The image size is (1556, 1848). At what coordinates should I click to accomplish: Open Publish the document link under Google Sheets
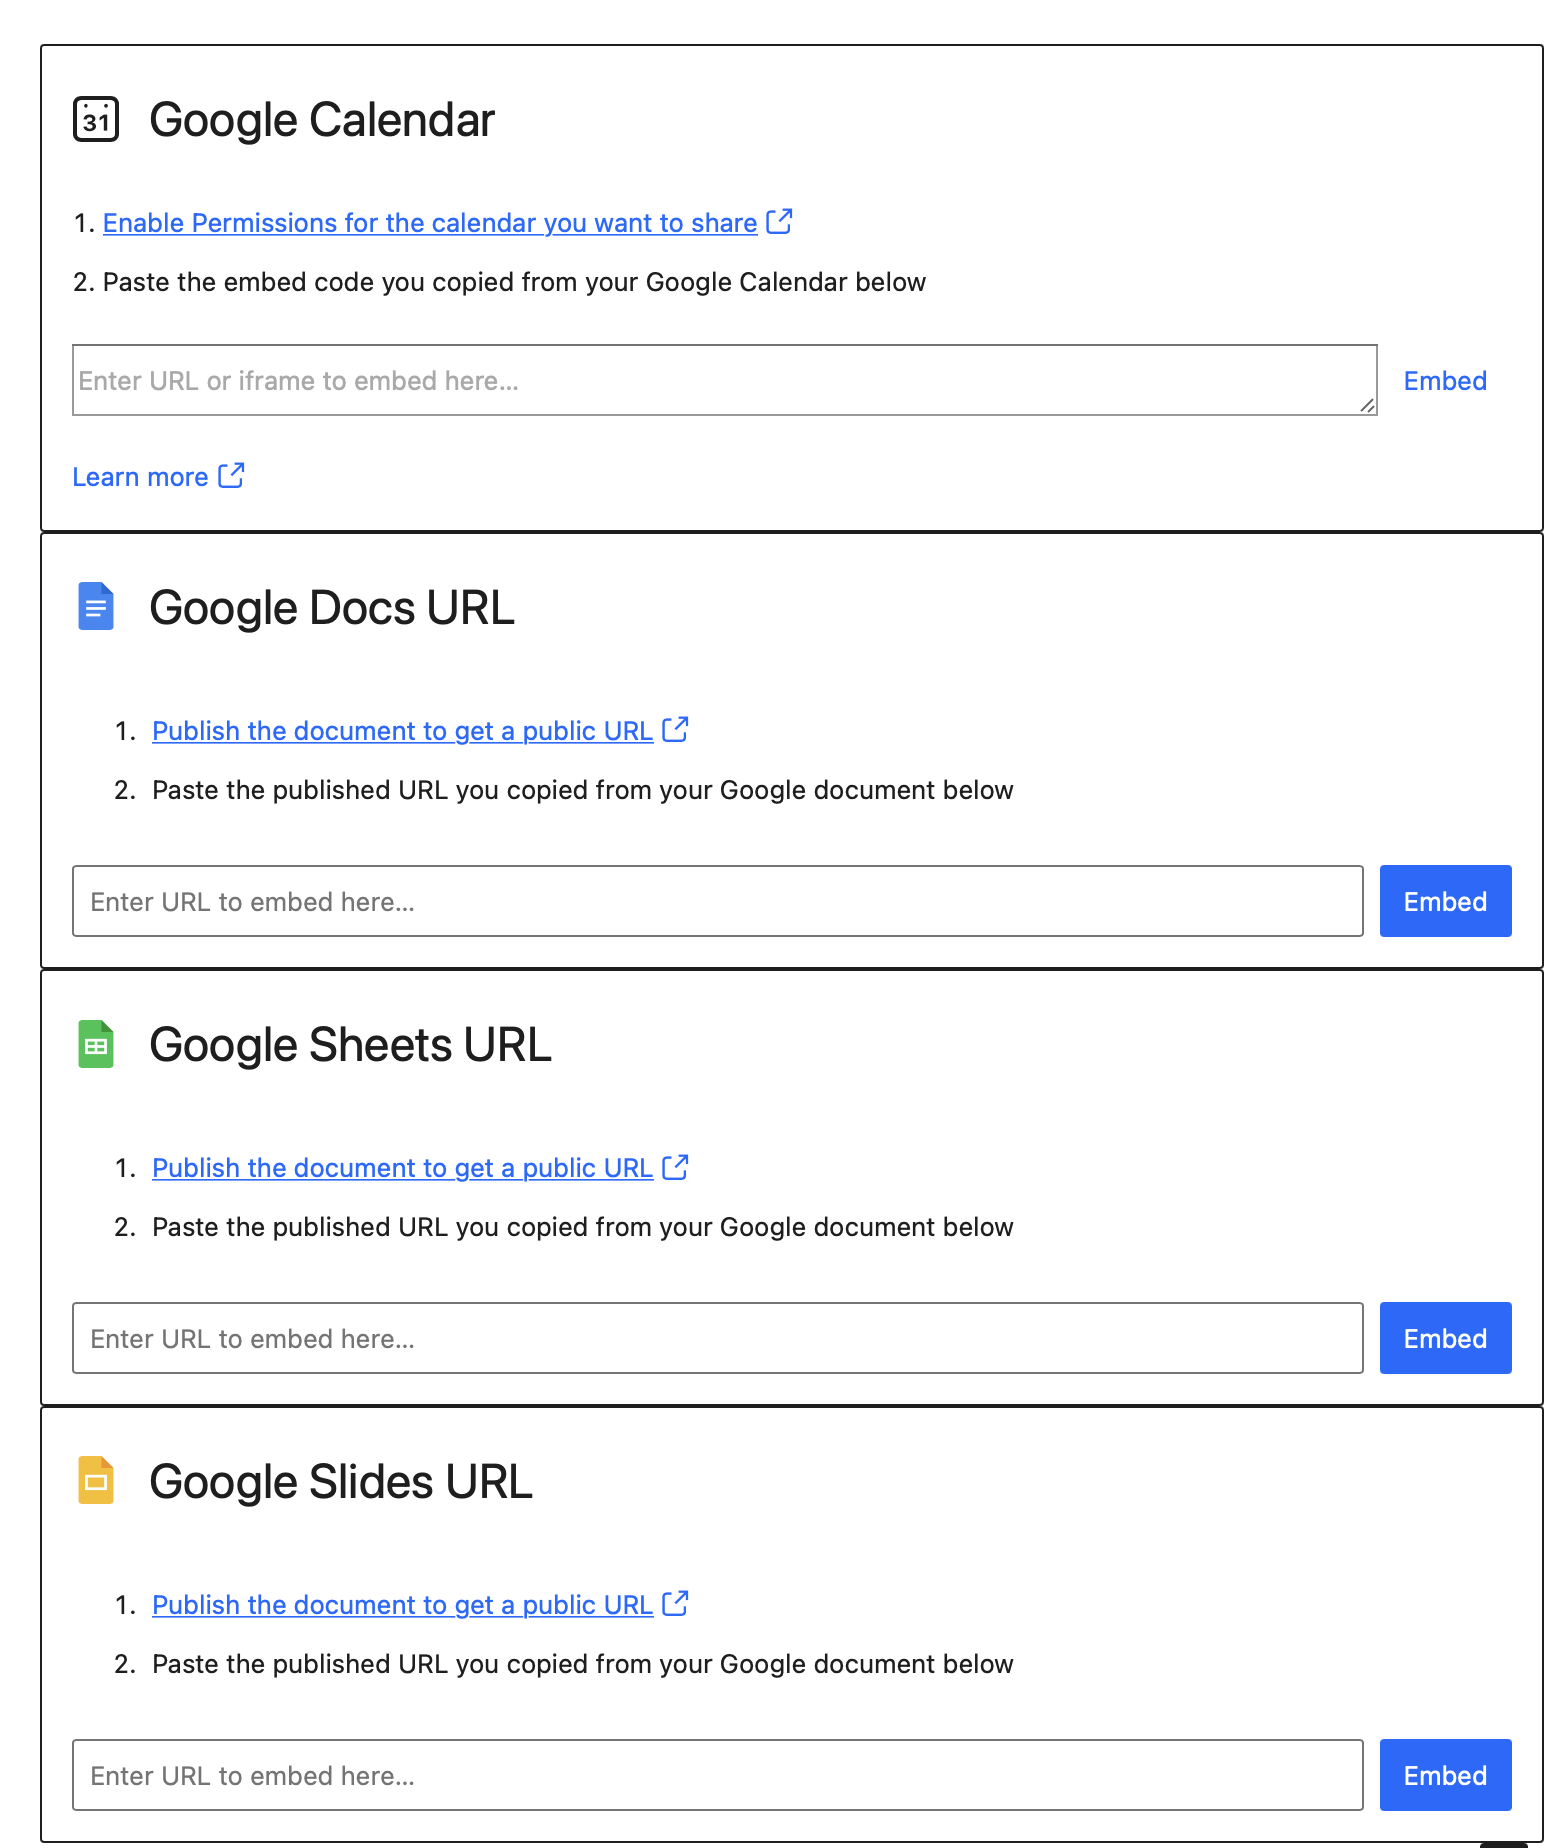(402, 1168)
